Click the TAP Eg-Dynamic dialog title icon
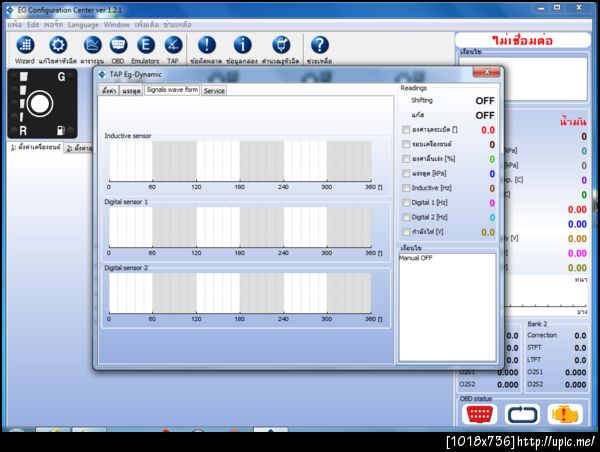 click(102, 74)
